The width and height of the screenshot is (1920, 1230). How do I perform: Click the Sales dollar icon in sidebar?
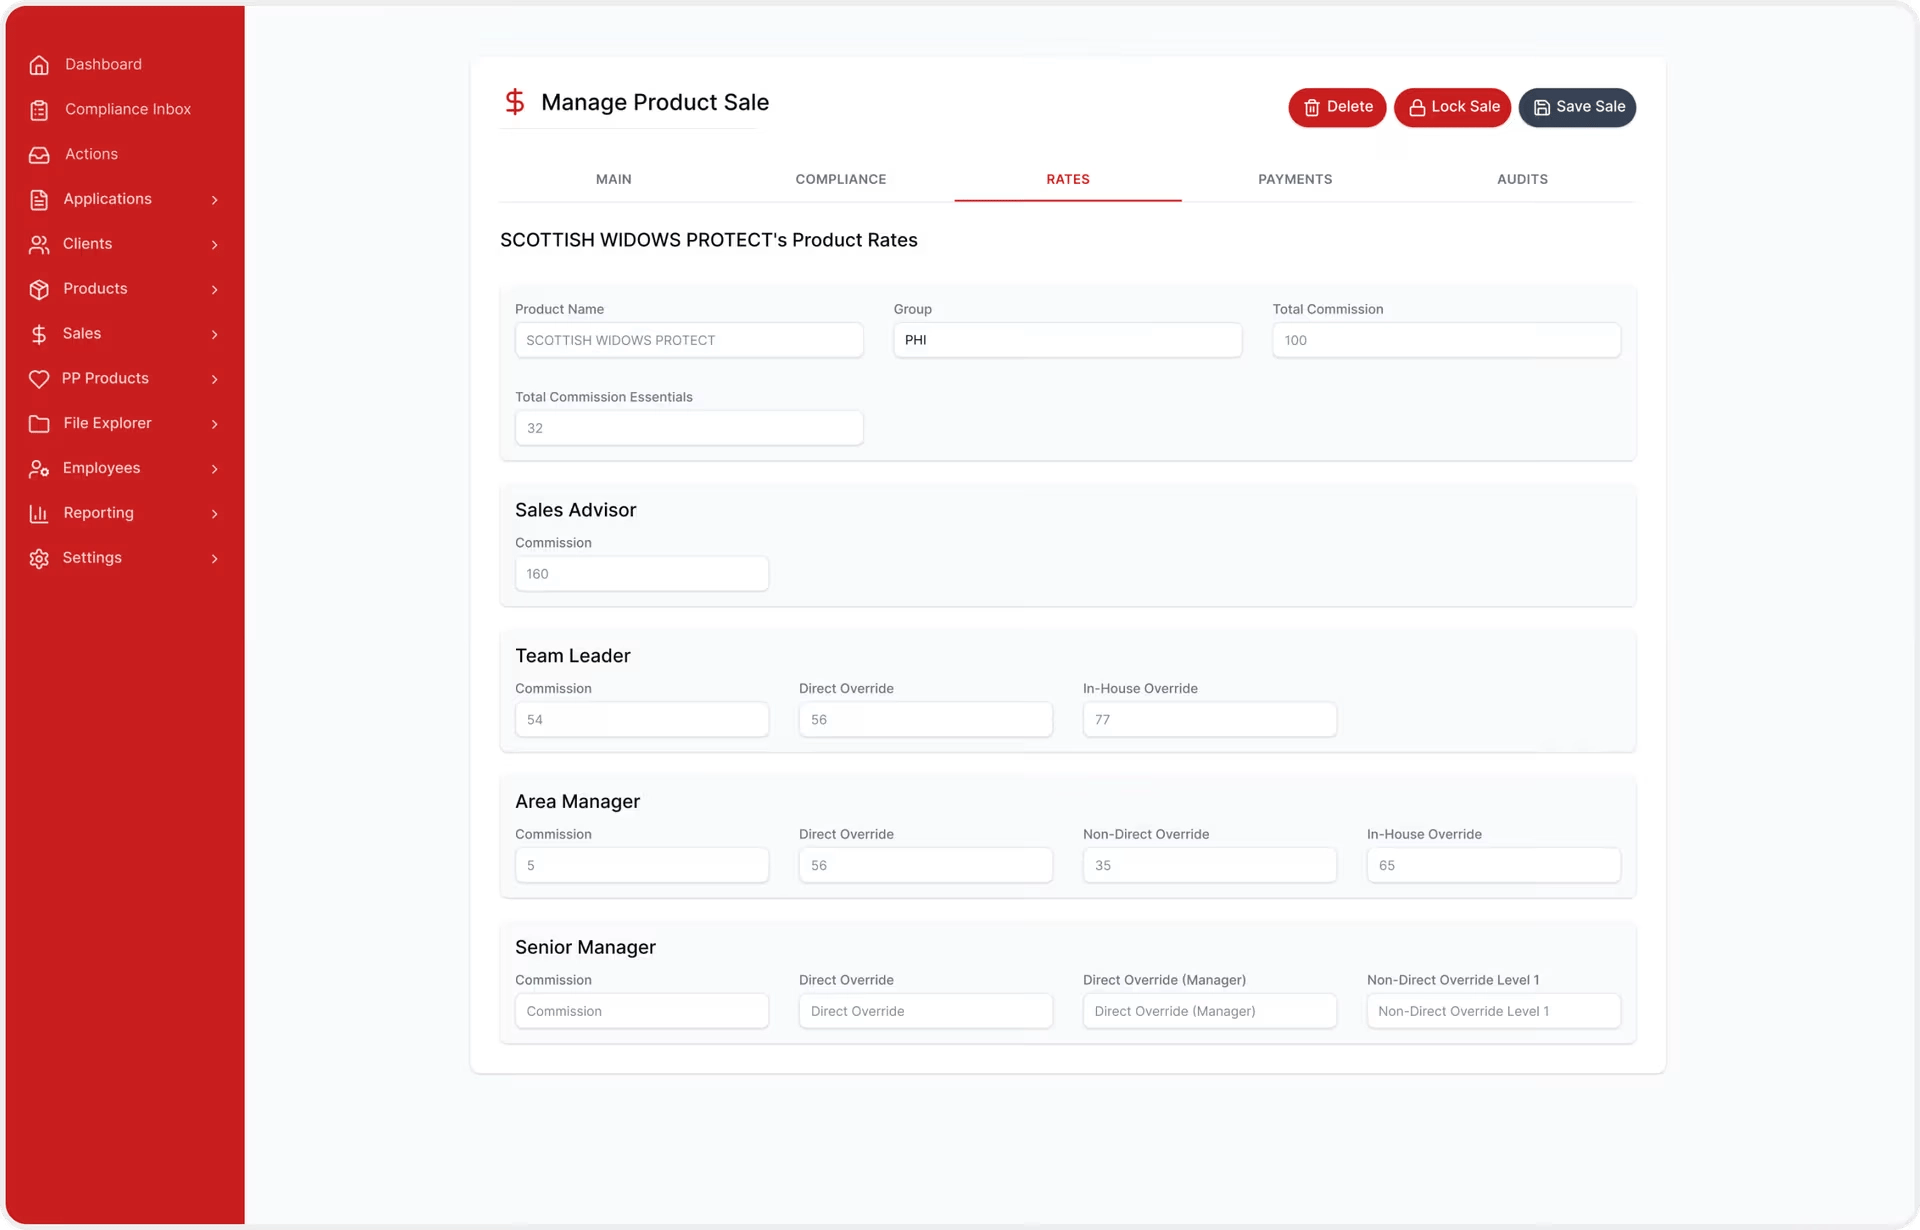click(x=39, y=335)
